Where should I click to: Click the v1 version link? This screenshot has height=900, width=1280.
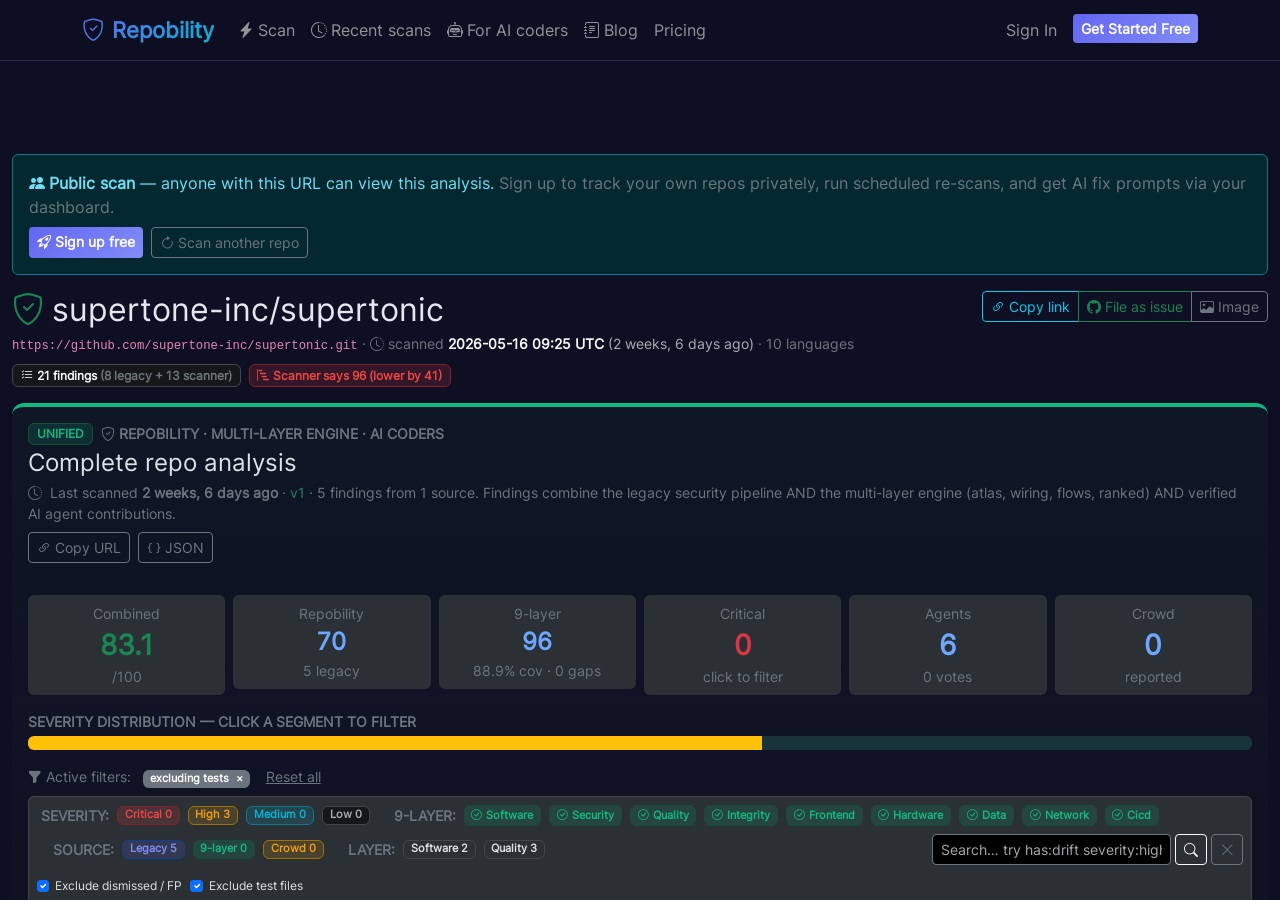297,493
